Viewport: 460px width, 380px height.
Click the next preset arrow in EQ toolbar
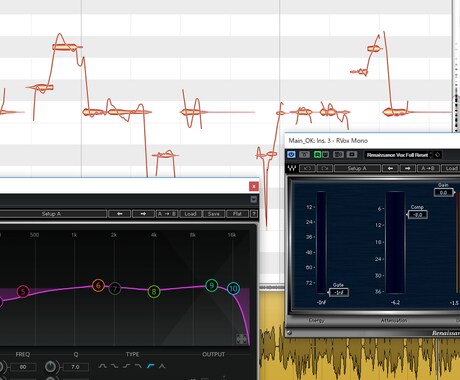coord(143,214)
